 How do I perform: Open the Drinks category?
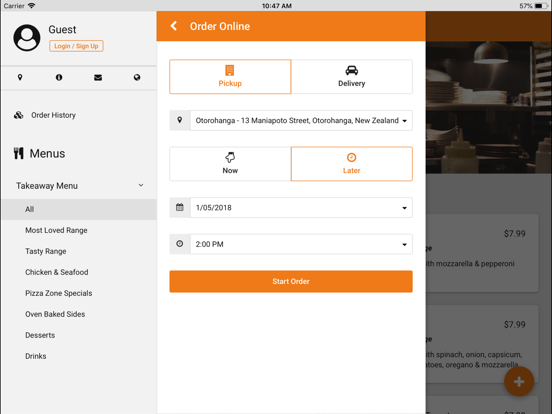36,356
